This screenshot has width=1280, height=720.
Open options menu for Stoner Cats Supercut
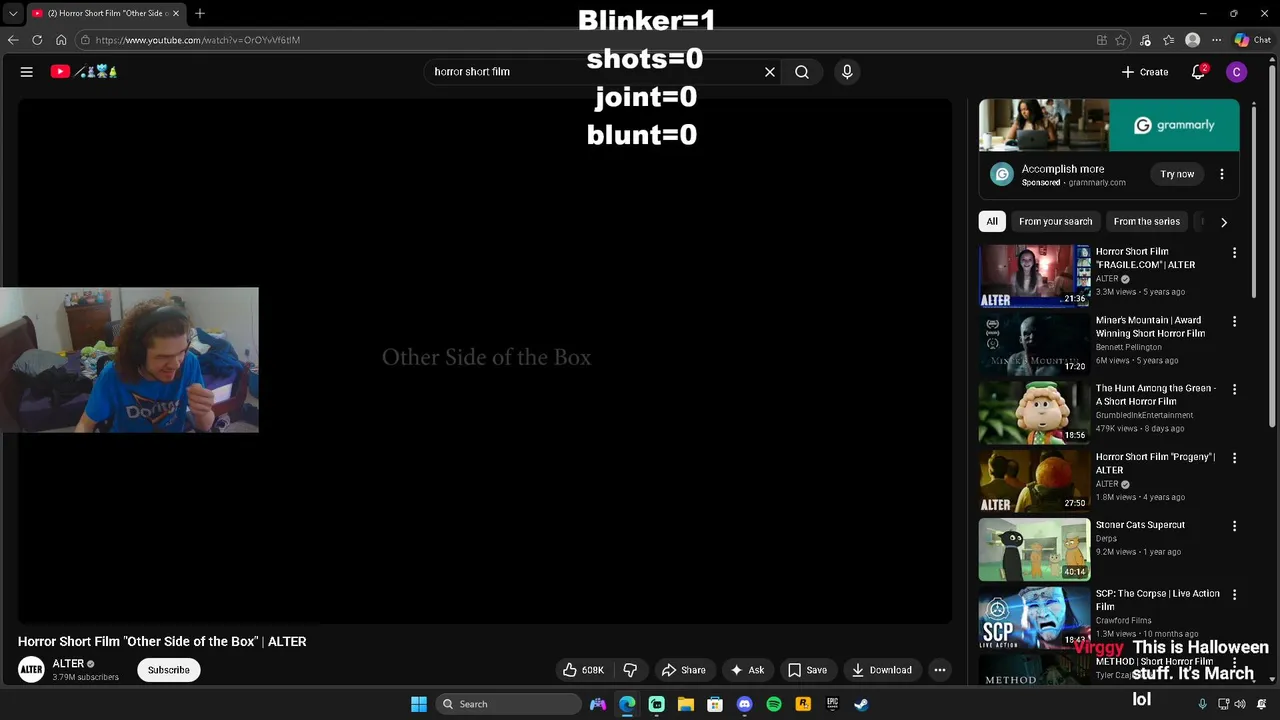1234,526
